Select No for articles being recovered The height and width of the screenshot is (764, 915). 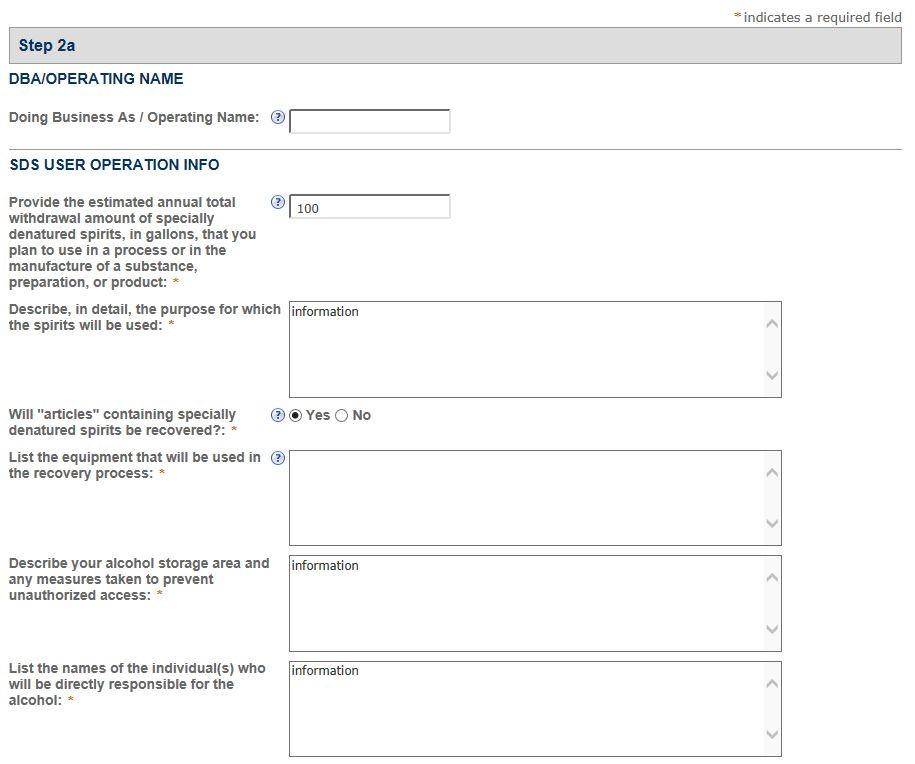[342, 416]
